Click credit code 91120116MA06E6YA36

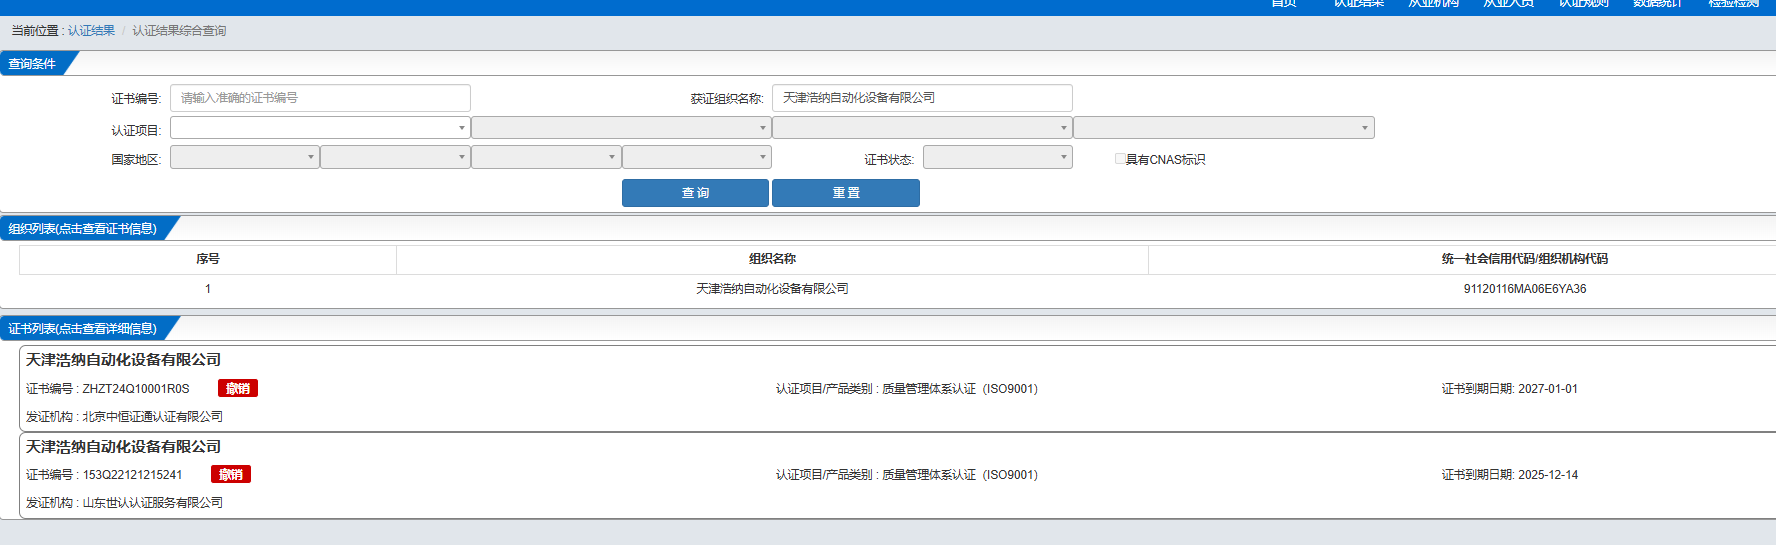(1525, 289)
